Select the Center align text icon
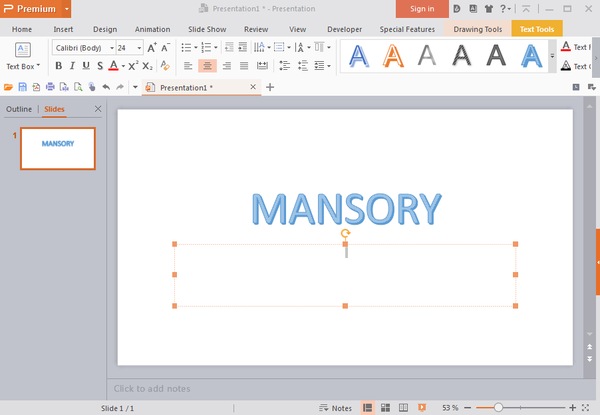Image resolution: width=600 pixels, height=415 pixels. pyautogui.click(x=207, y=66)
